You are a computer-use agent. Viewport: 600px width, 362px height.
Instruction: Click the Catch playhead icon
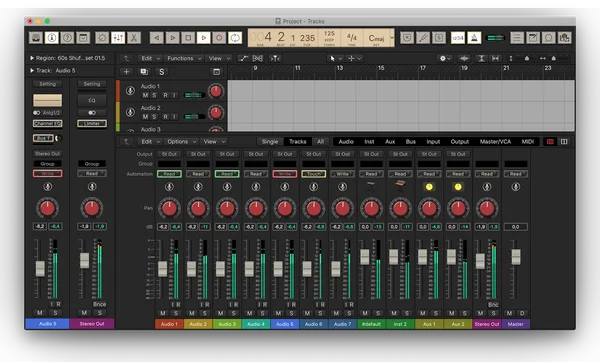click(275, 58)
